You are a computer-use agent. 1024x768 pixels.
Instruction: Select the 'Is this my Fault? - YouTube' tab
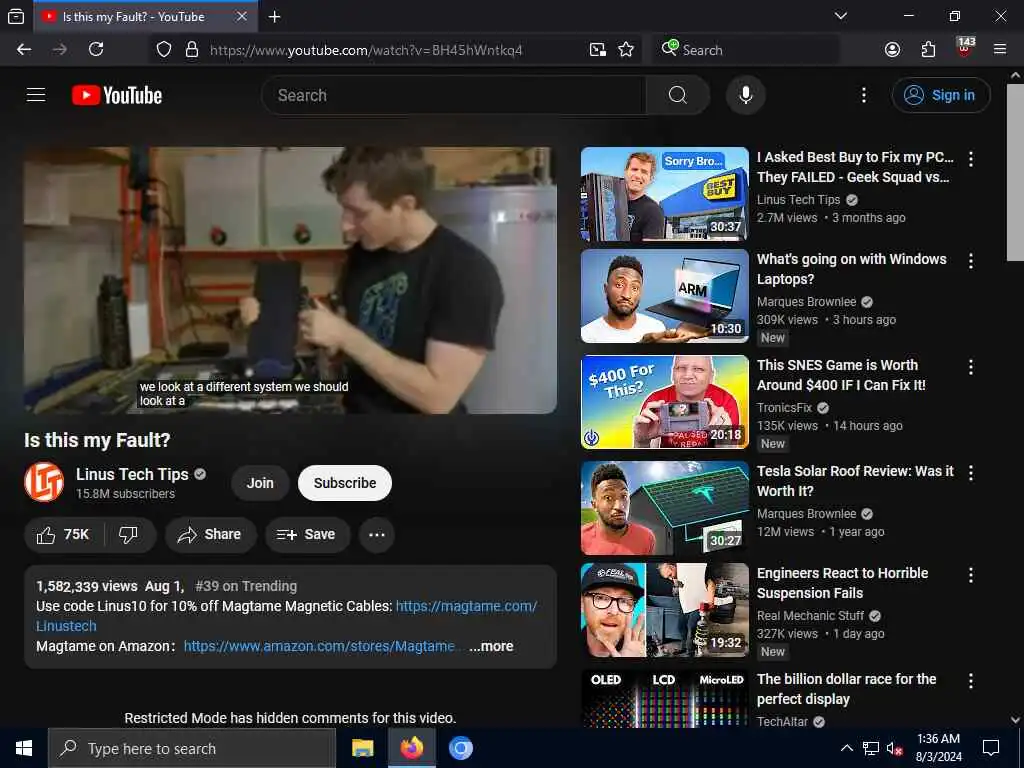click(x=133, y=17)
